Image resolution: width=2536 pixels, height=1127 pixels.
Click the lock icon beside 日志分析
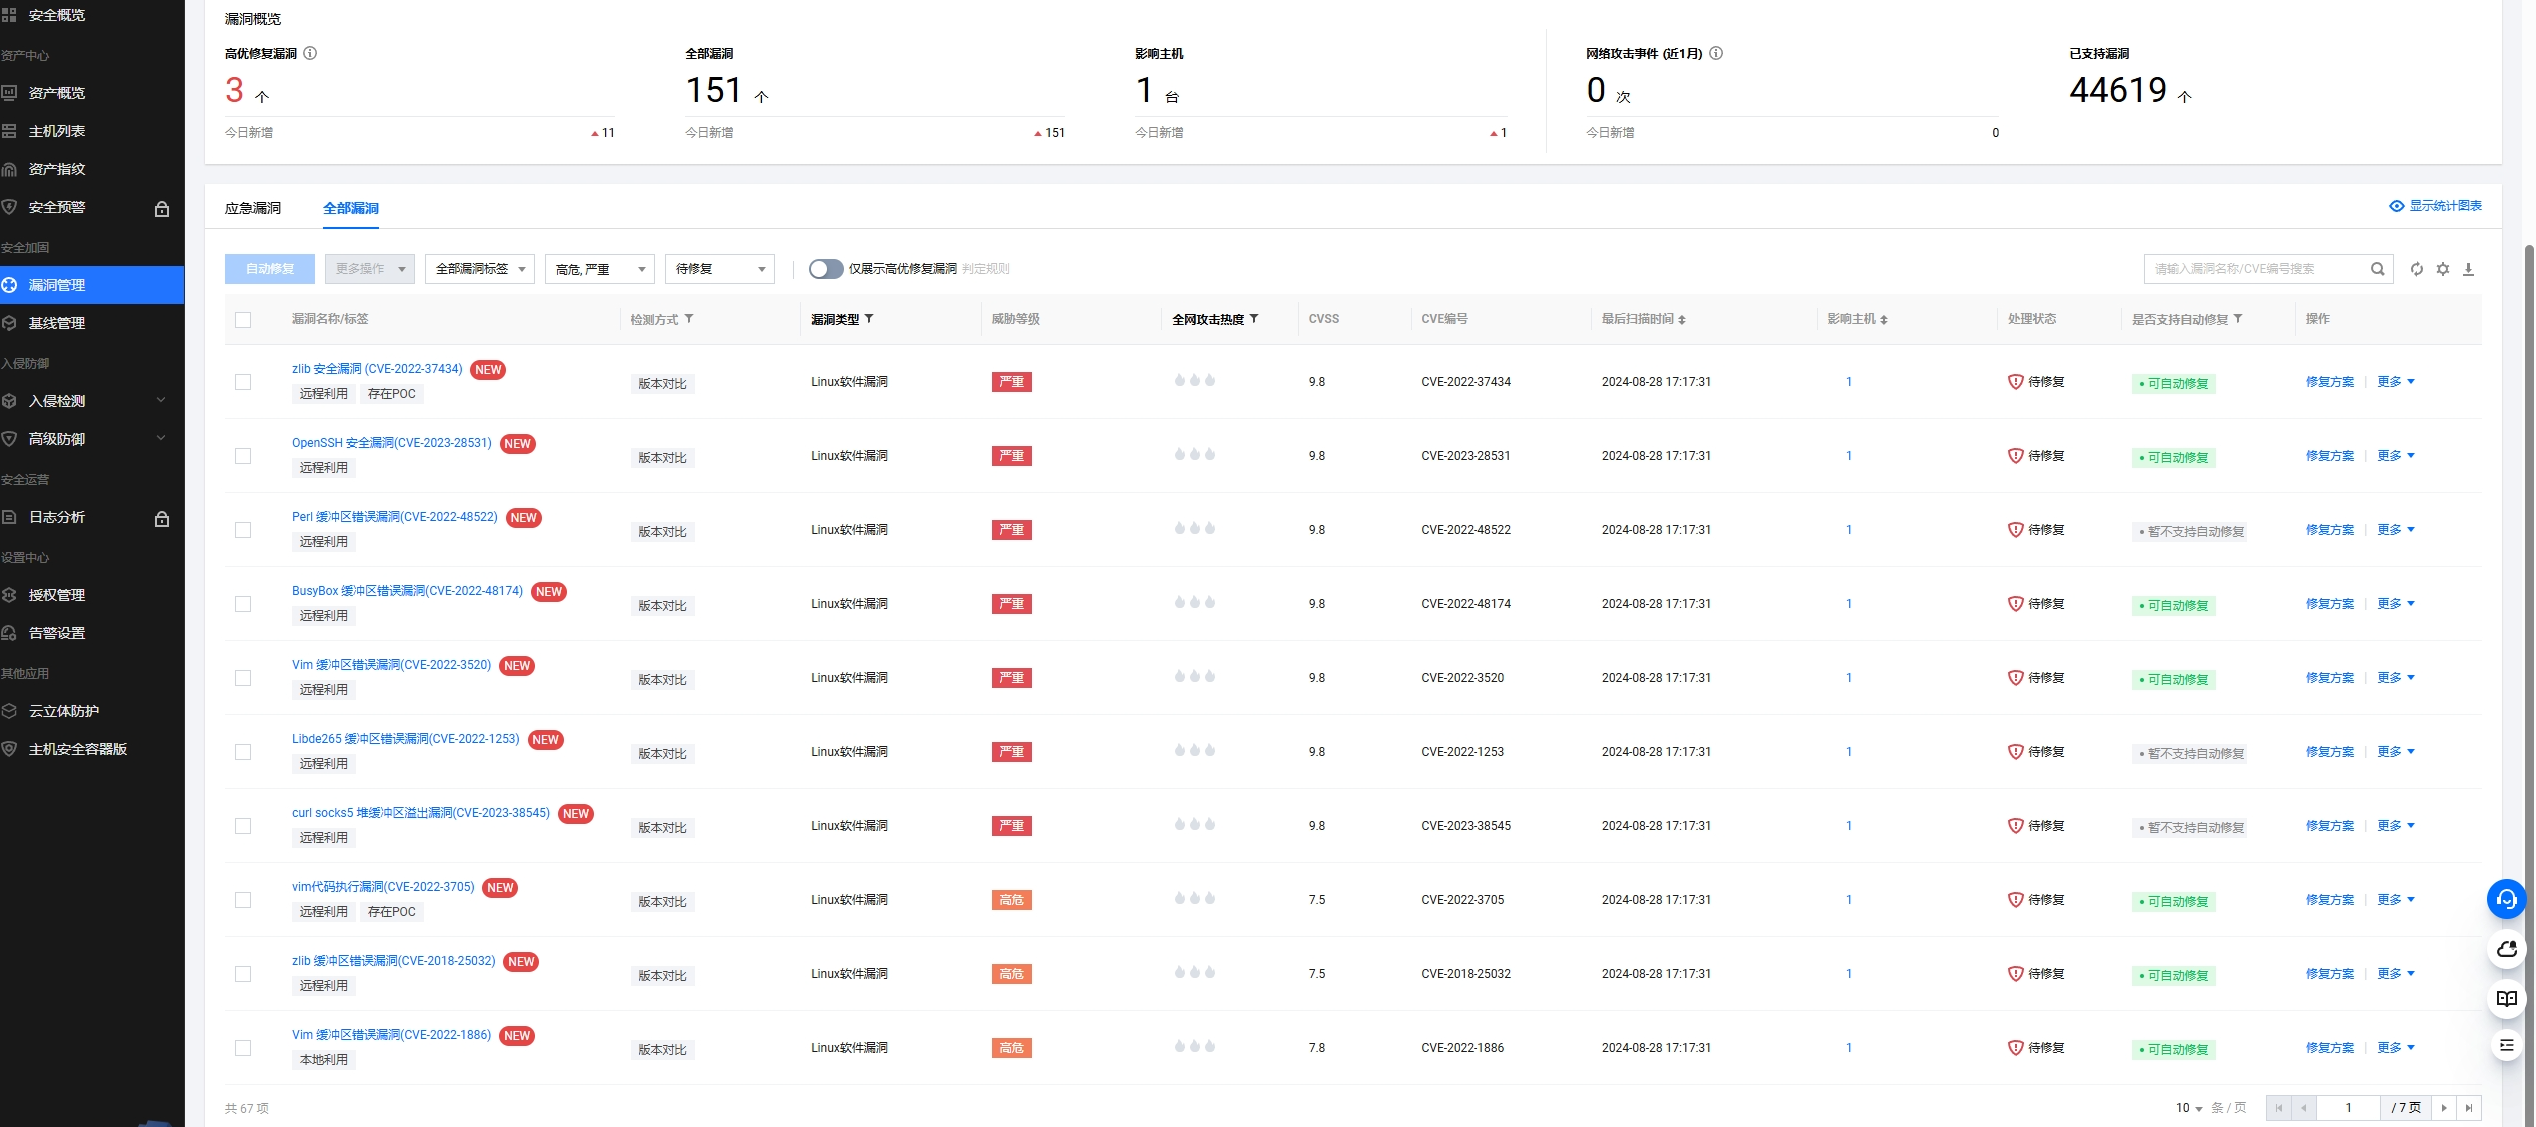pyautogui.click(x=162, y=518)
